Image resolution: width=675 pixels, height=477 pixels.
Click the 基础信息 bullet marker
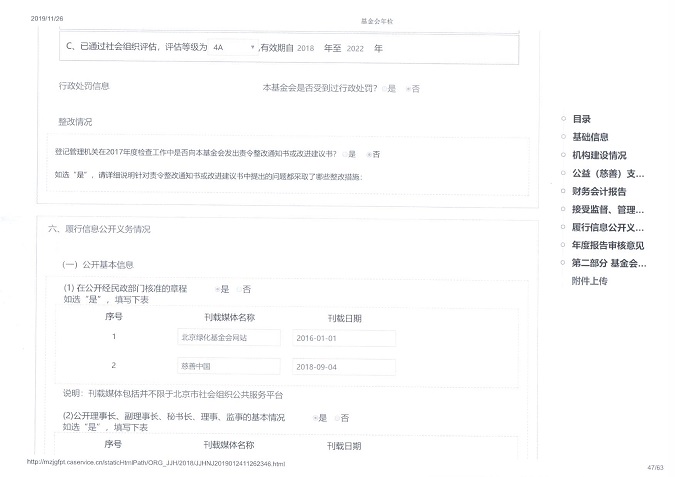563,136
